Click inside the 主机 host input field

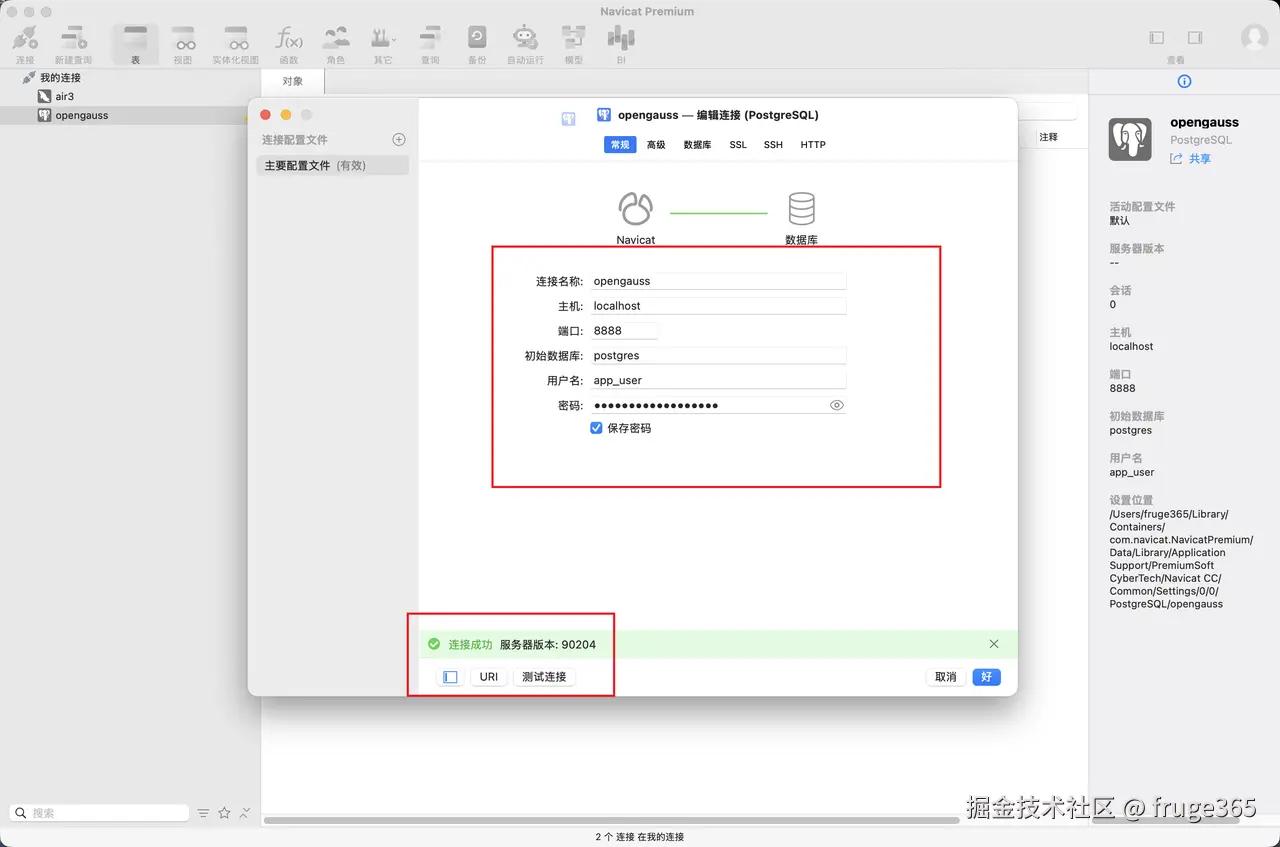[718, 305]
